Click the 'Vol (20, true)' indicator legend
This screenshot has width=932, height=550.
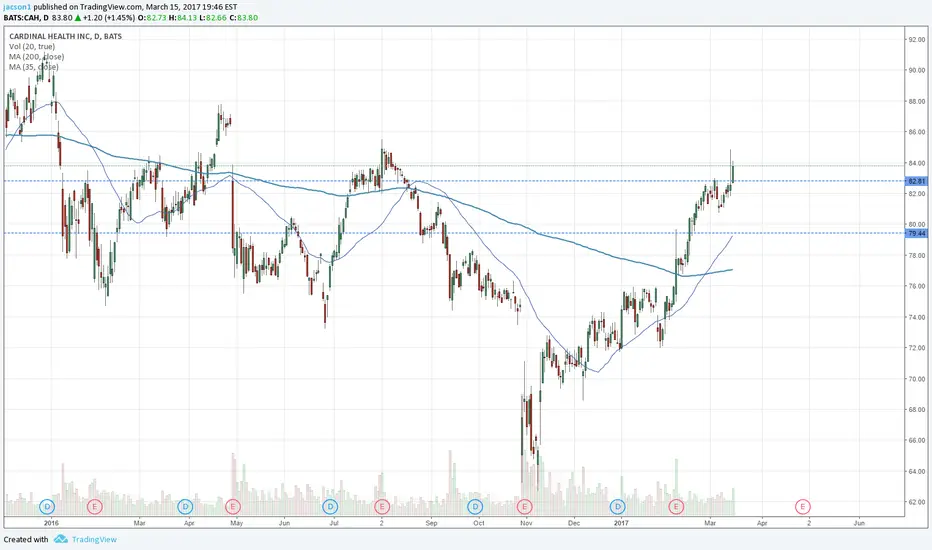(x=32, y=46)
